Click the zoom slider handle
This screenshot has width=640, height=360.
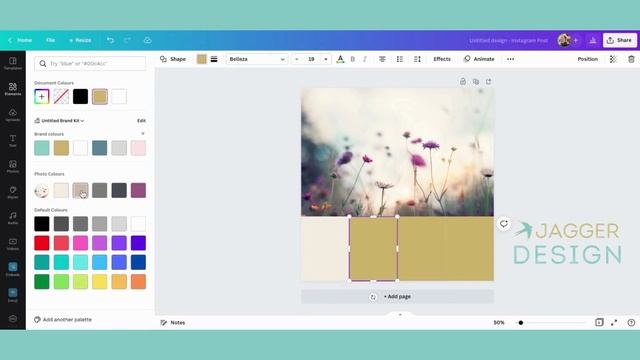[521, 323]
